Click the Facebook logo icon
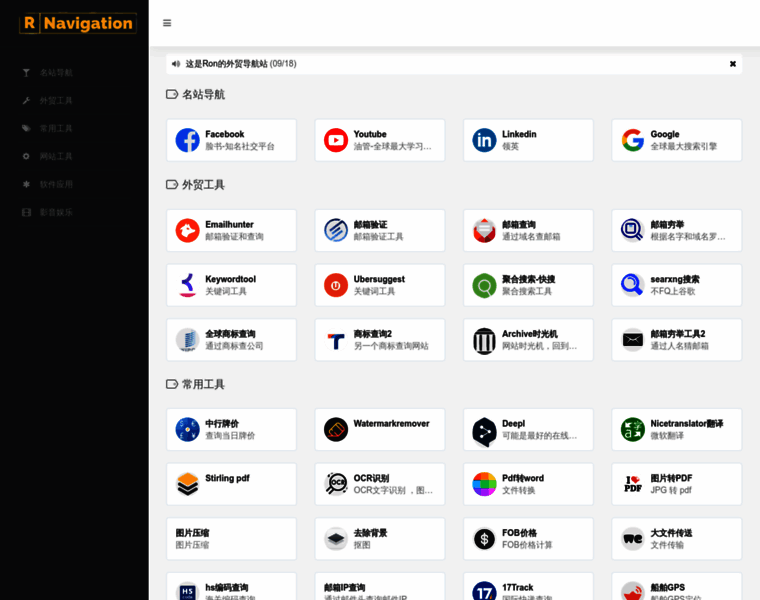Screen dimensions: 760x600 pyautogui.click(x=188, y=140)
